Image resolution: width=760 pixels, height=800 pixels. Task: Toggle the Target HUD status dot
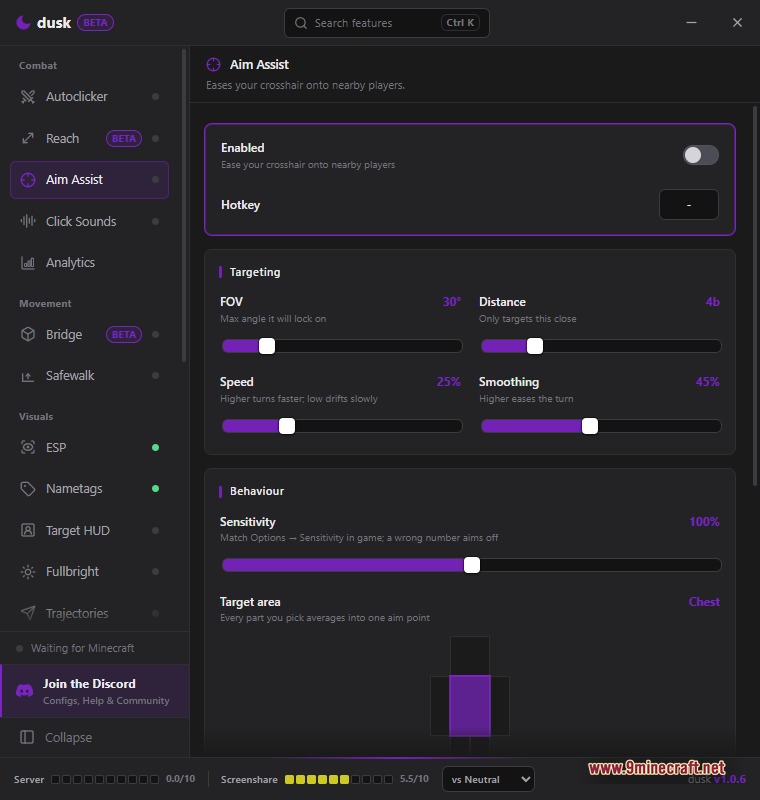click(x=156, y=531)
